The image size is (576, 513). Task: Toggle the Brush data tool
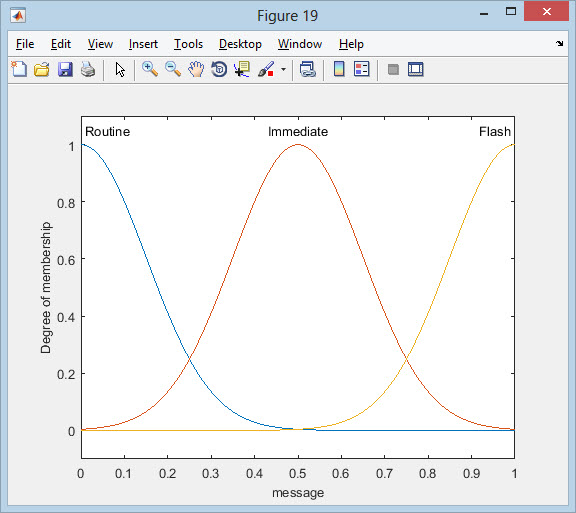click(266, 69)
